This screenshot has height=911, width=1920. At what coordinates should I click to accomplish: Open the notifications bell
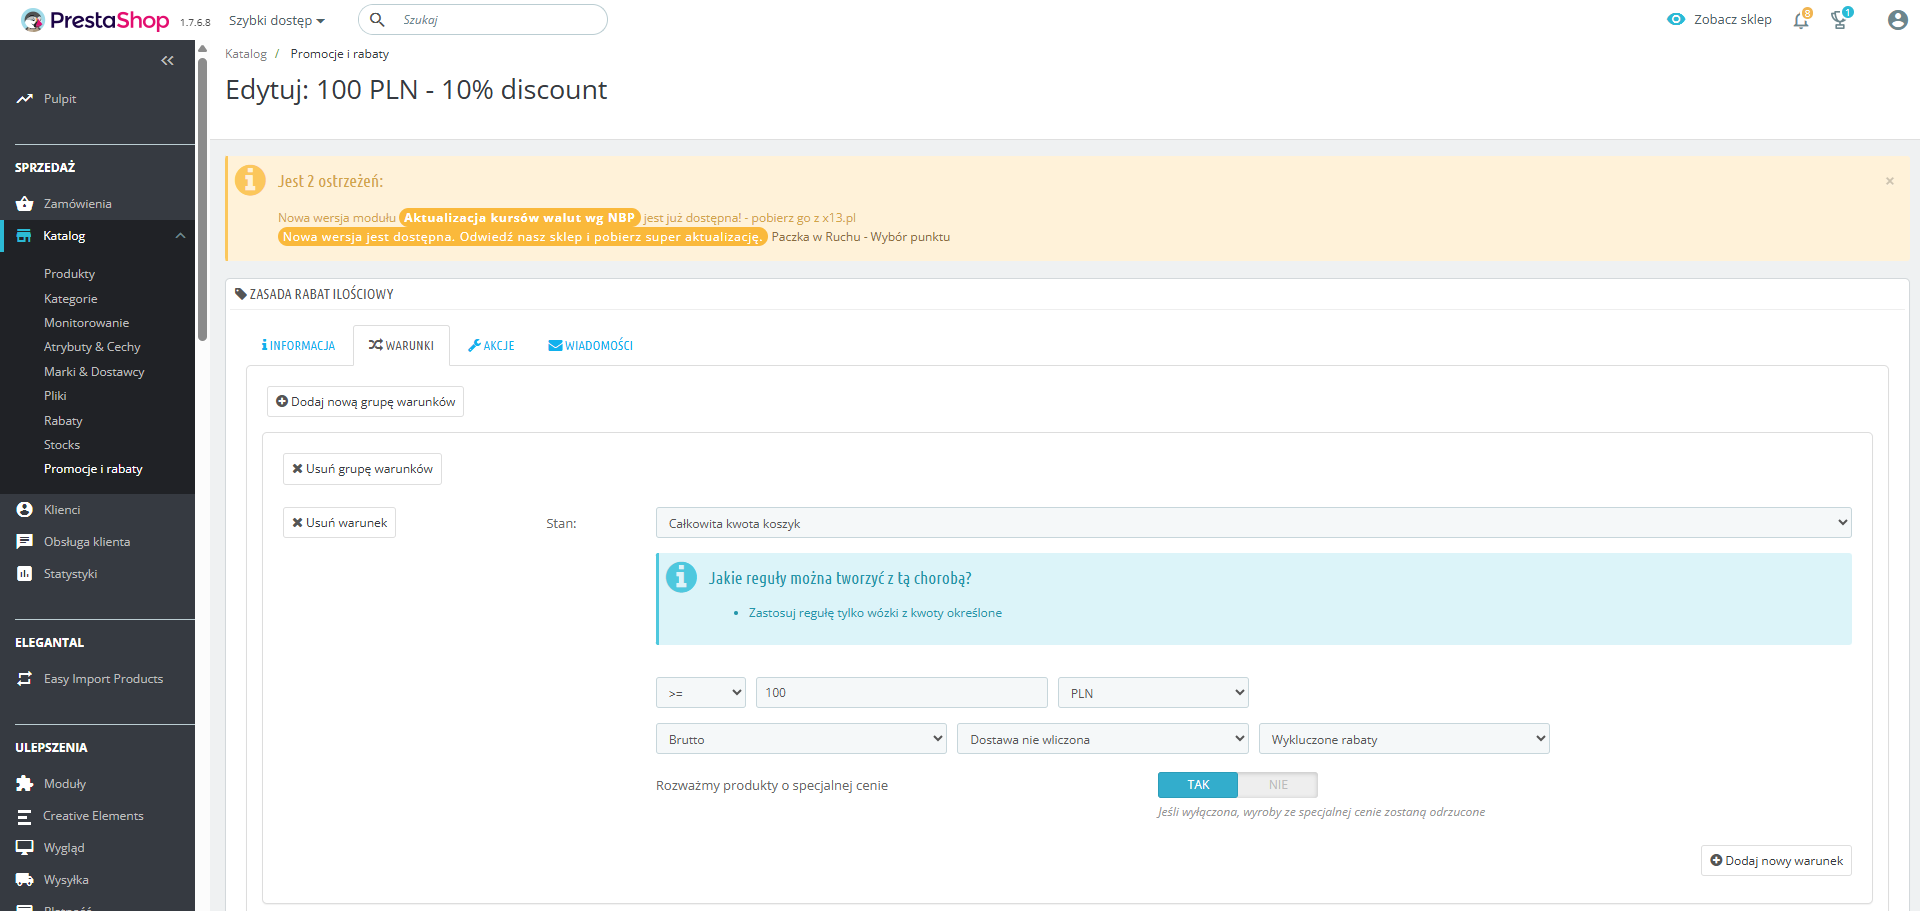[x=1801, y=19]
